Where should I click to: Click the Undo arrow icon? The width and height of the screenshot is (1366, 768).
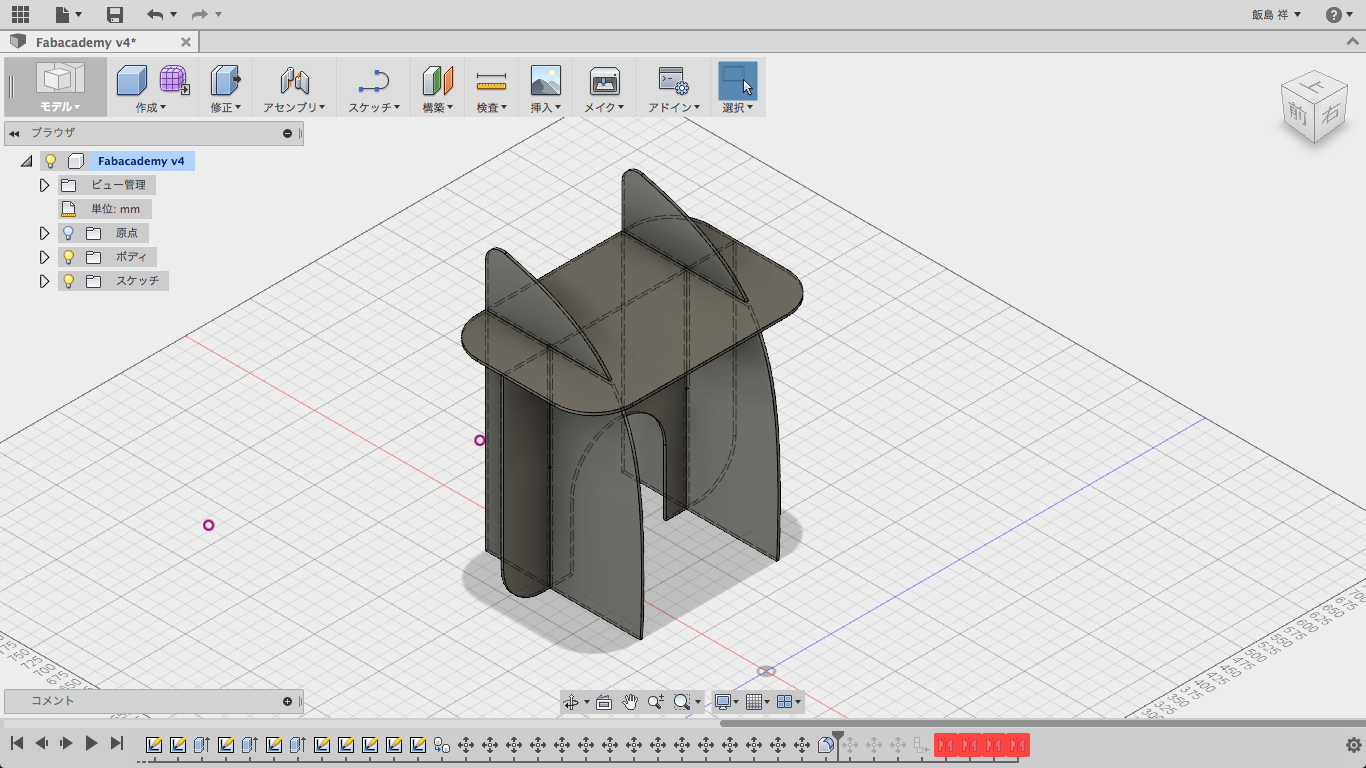point(154,14)
